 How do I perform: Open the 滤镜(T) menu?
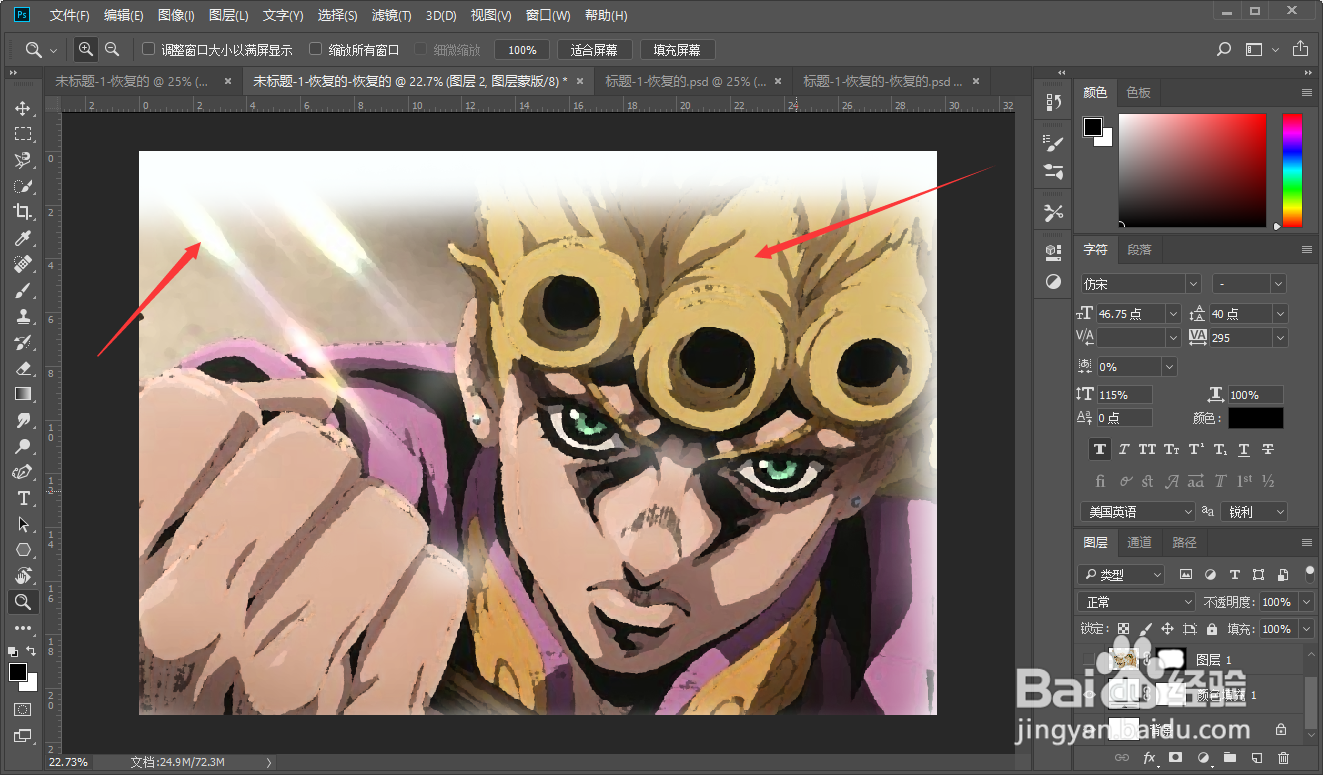pyautogui.click(x=391, y=15)
